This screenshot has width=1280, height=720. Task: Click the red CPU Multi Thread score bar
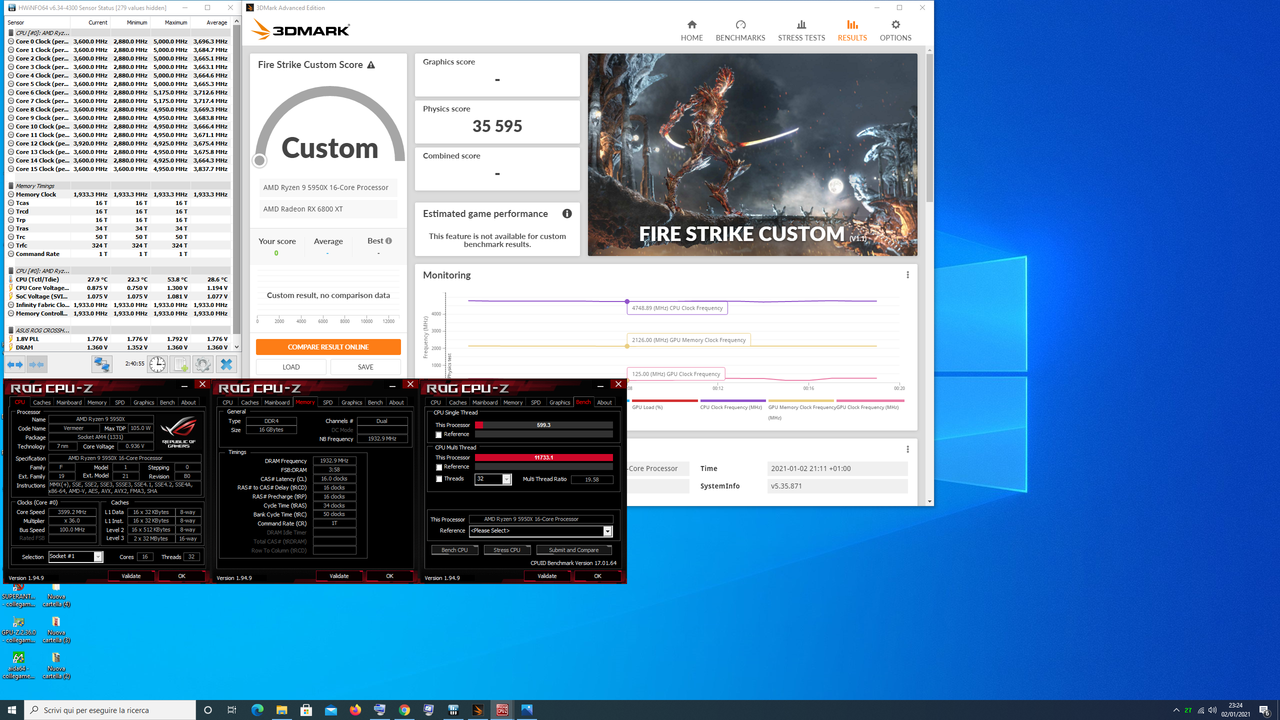click(543, 457)
